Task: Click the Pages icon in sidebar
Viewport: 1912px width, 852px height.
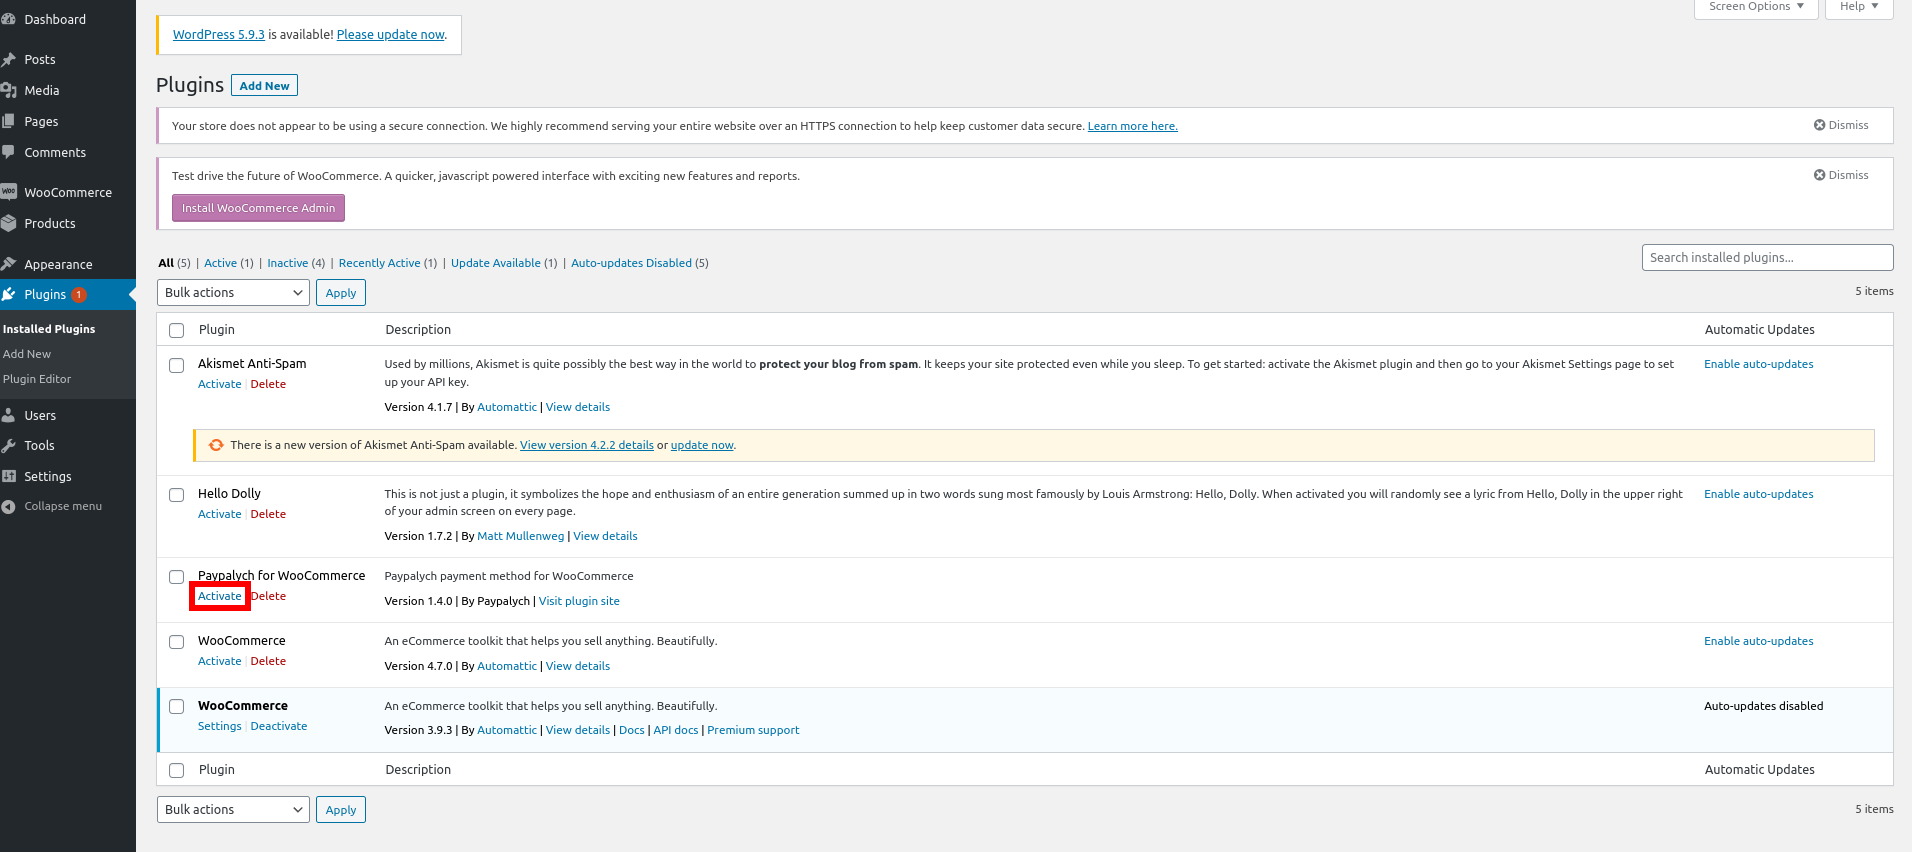Action: click(8, 121)
